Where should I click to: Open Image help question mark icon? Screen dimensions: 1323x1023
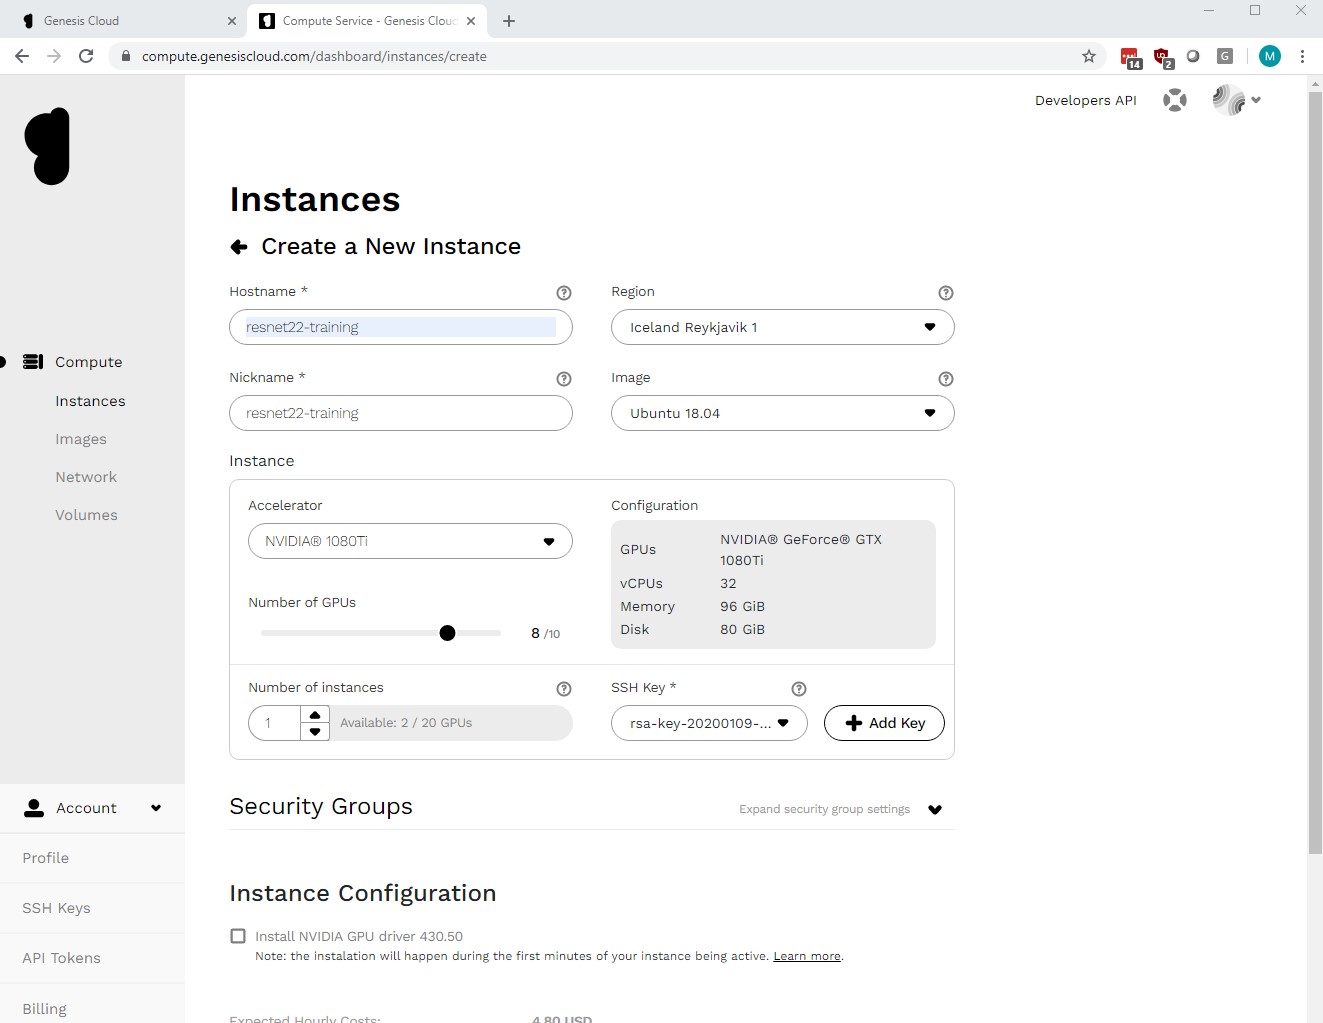click(946, 379)
